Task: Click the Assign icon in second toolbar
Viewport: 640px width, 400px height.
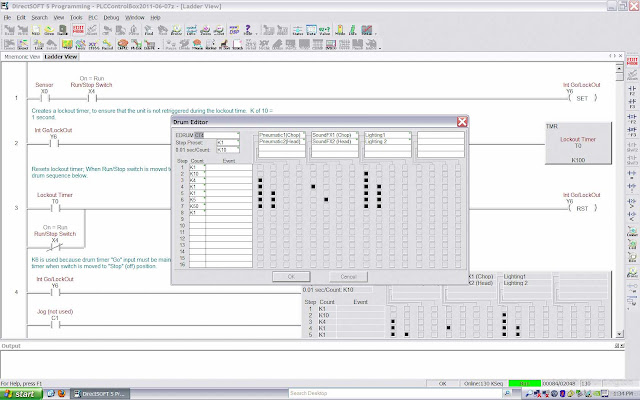Action: 107,44
